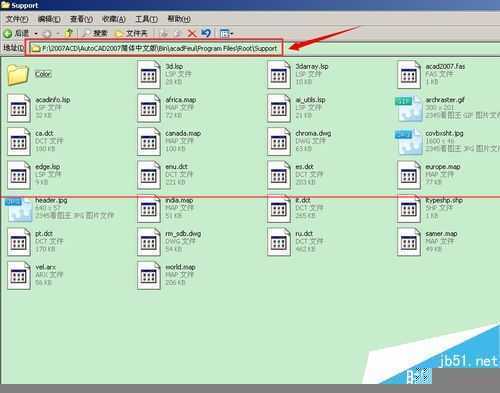This screenshot has height=393, width=500.
Task: Select the it.dct file icon
Action: coord(279,209)
